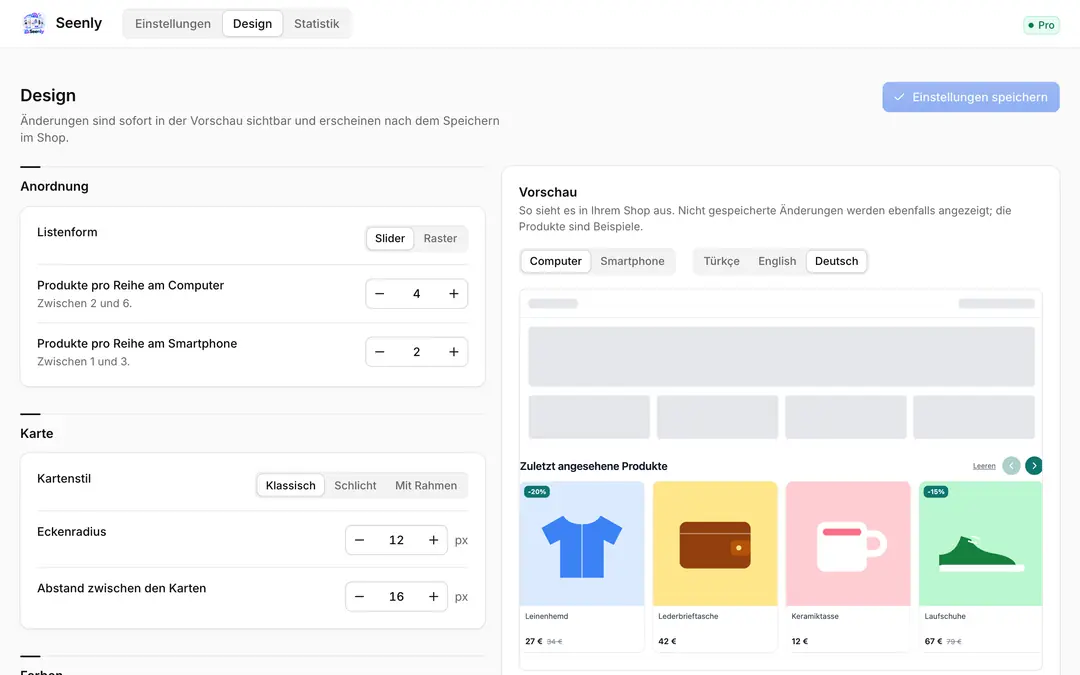Switch to the Statistik tab
The image size is (1080, 675).
pos(317,23)
